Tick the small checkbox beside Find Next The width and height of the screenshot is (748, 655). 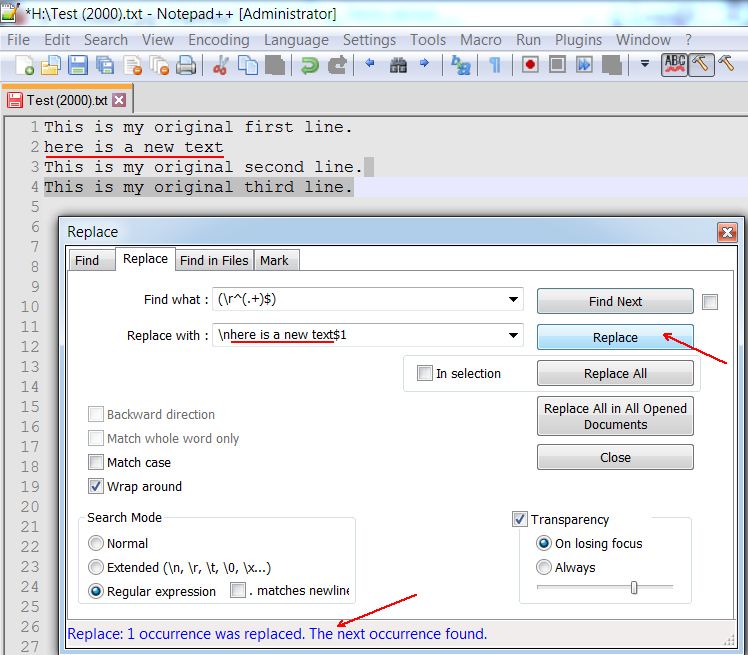[710, 302]
